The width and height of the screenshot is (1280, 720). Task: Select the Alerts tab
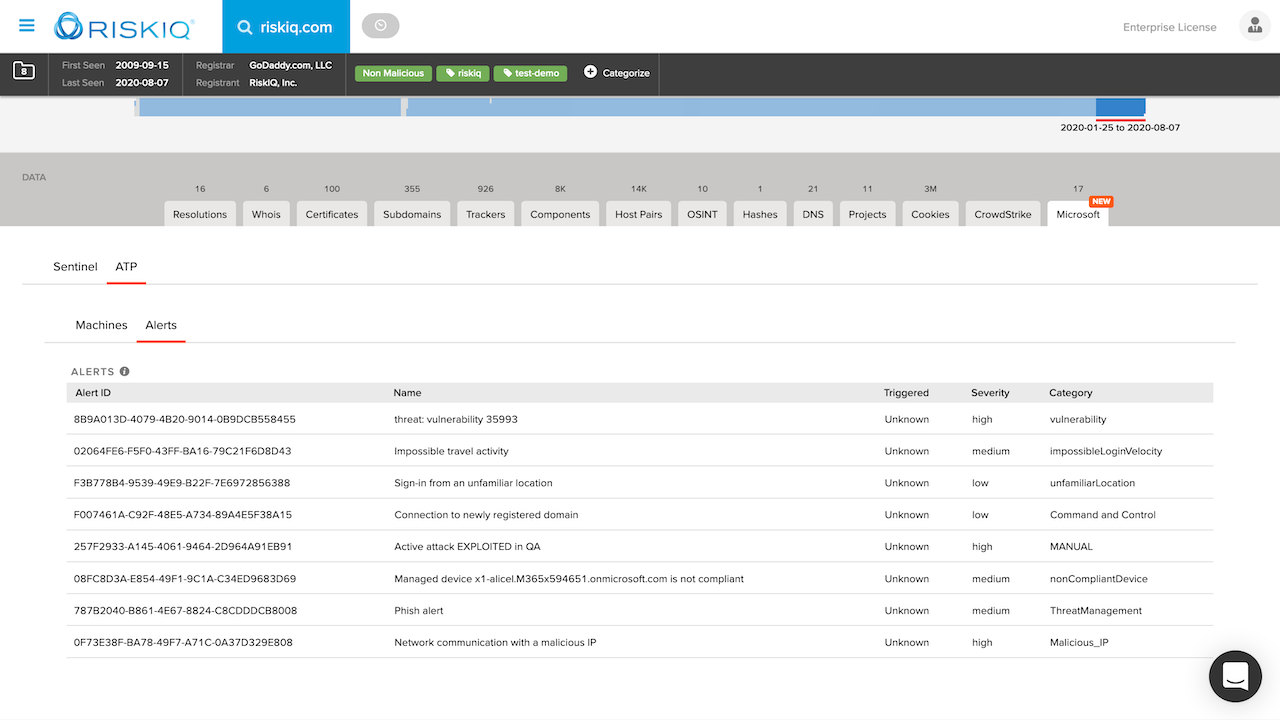(x=161, y=325)
